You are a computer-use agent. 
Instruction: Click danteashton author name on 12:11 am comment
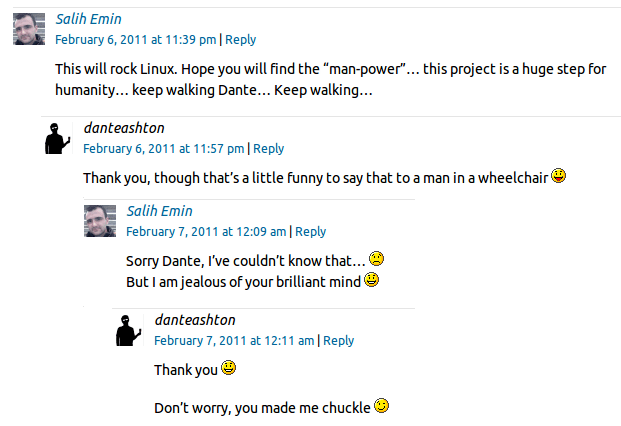(x=195, y=320)
